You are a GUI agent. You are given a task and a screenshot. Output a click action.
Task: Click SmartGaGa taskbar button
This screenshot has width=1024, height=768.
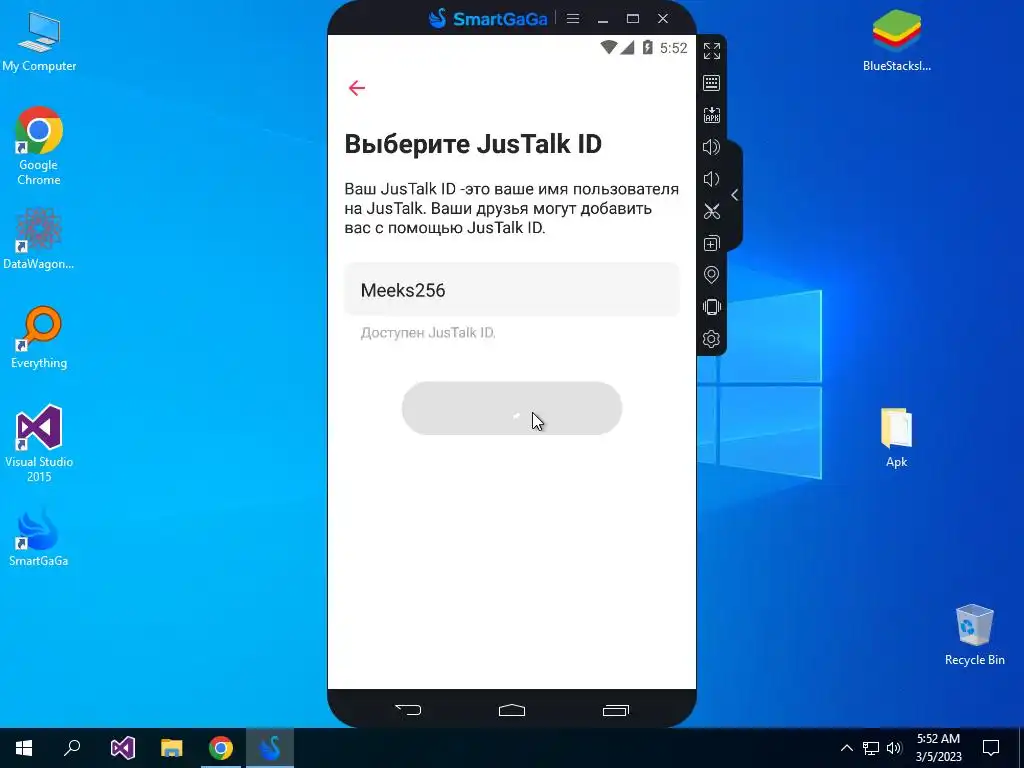tap(270, 748)
